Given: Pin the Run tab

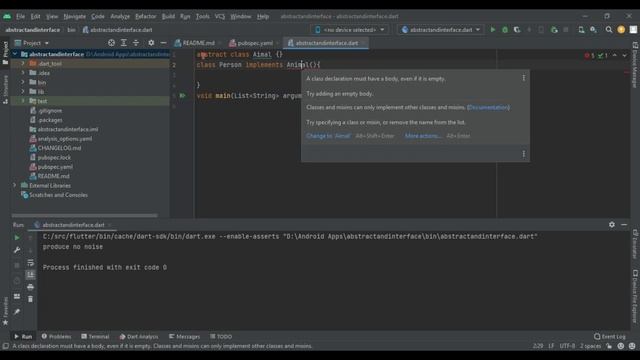Looking at the screenshot, I should pos(17,312).
